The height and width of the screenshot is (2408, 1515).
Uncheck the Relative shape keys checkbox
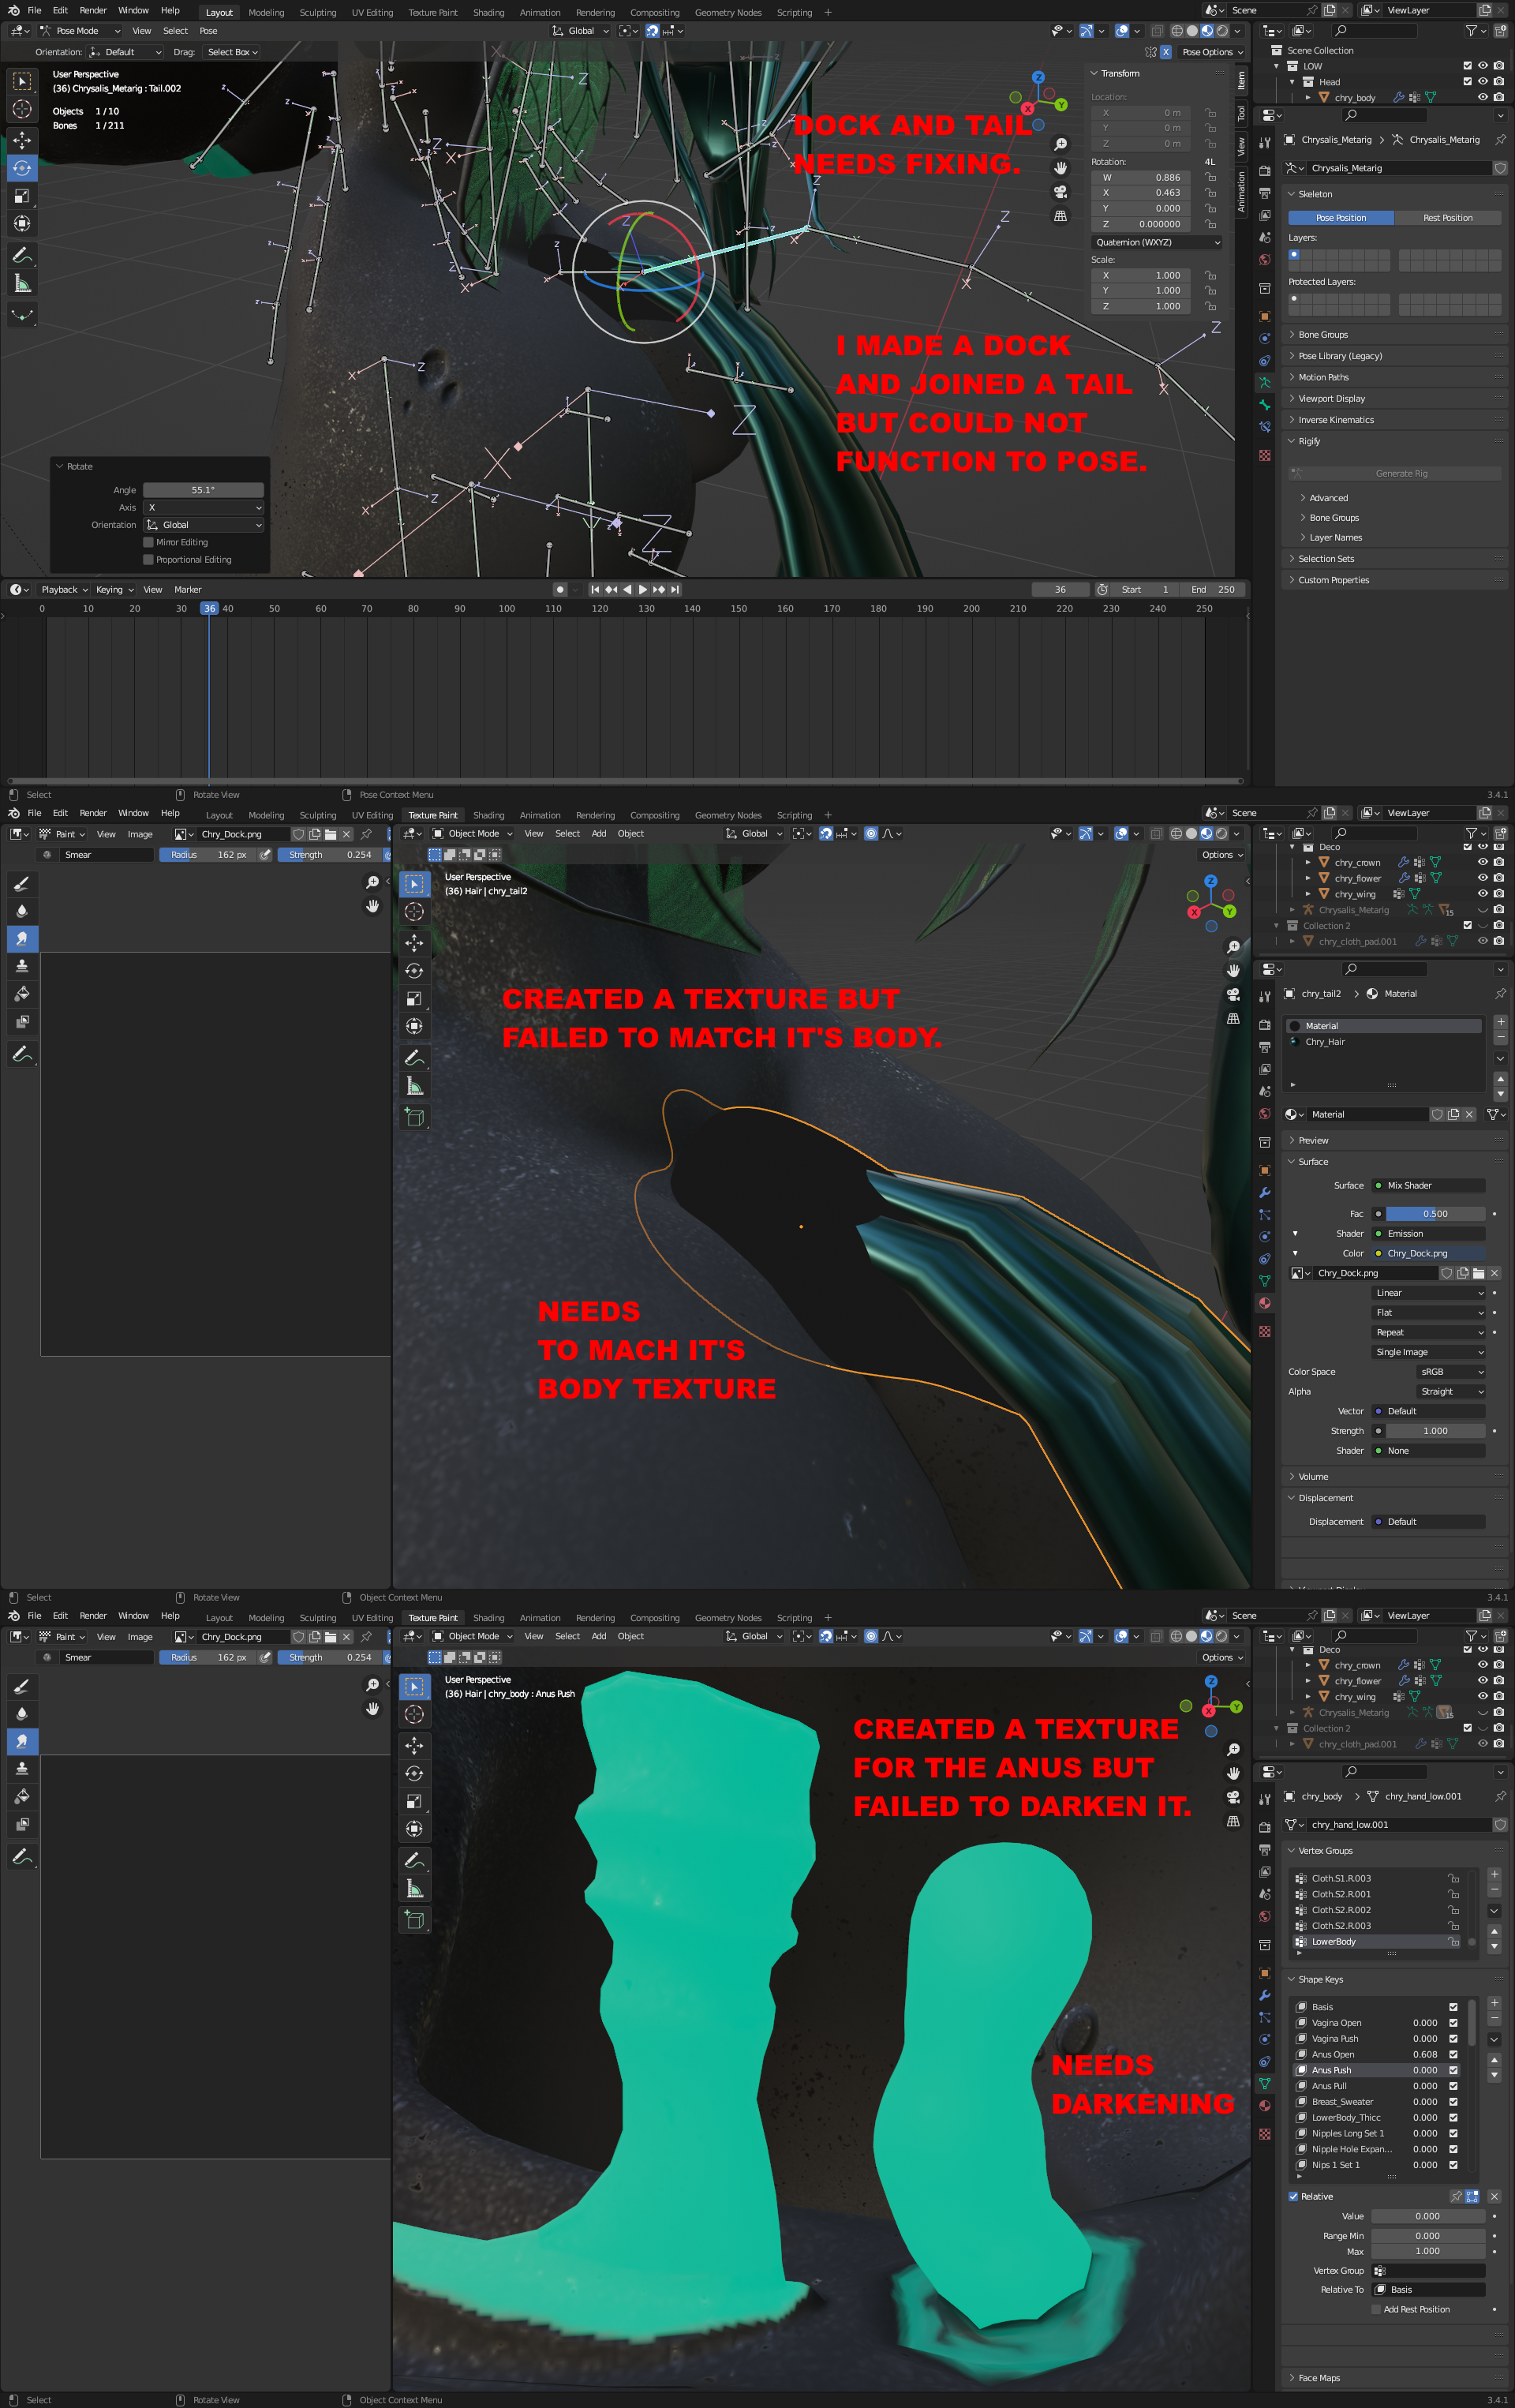(x=1293, y=2196)
